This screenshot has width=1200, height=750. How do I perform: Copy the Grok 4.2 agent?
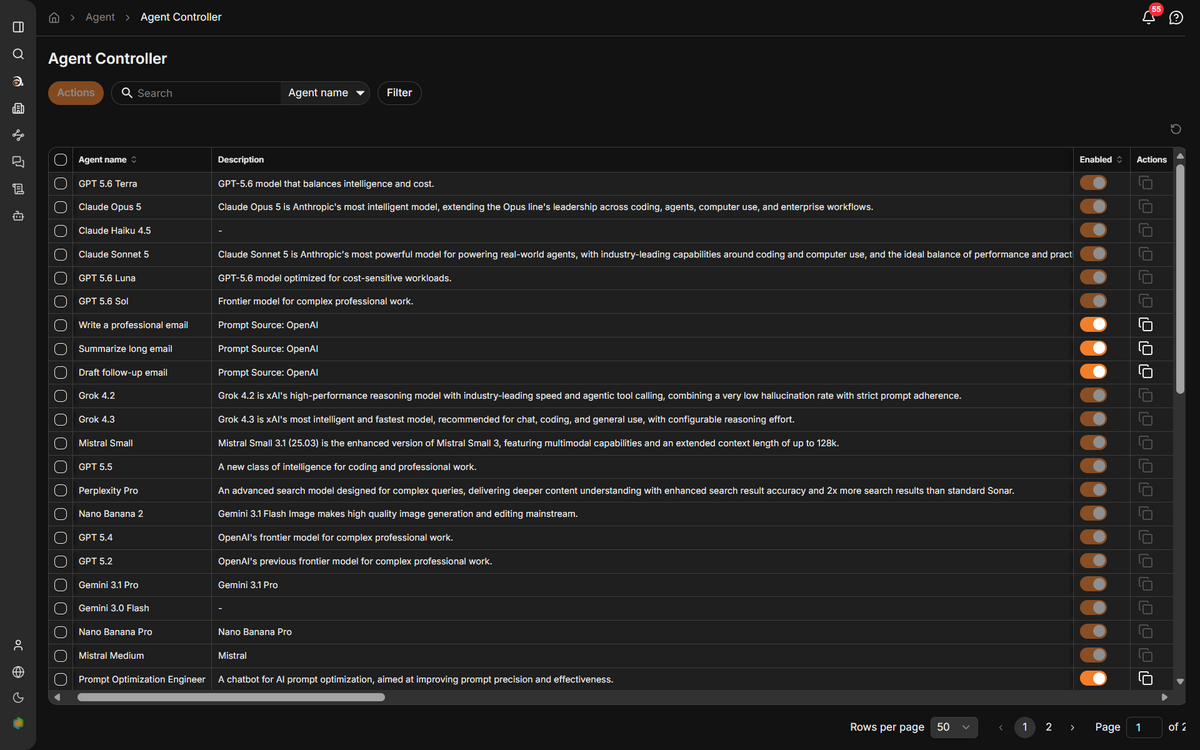[1146, 396]
